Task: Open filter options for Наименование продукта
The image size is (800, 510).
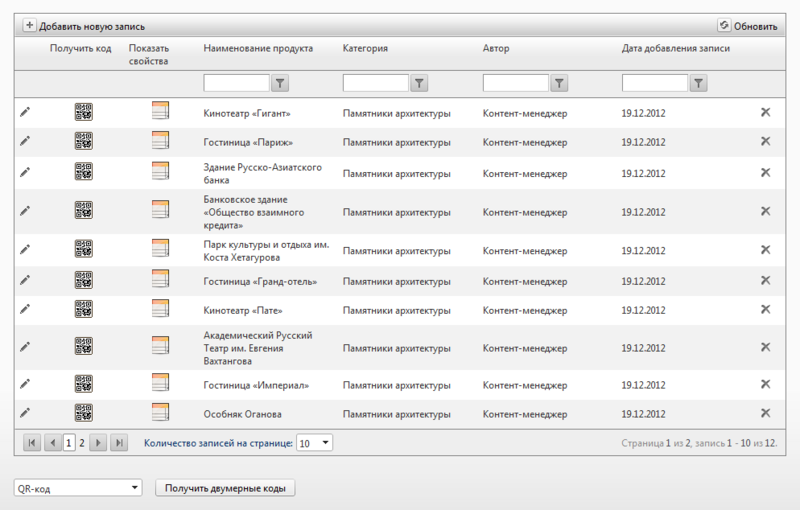Action: [280, 83]
